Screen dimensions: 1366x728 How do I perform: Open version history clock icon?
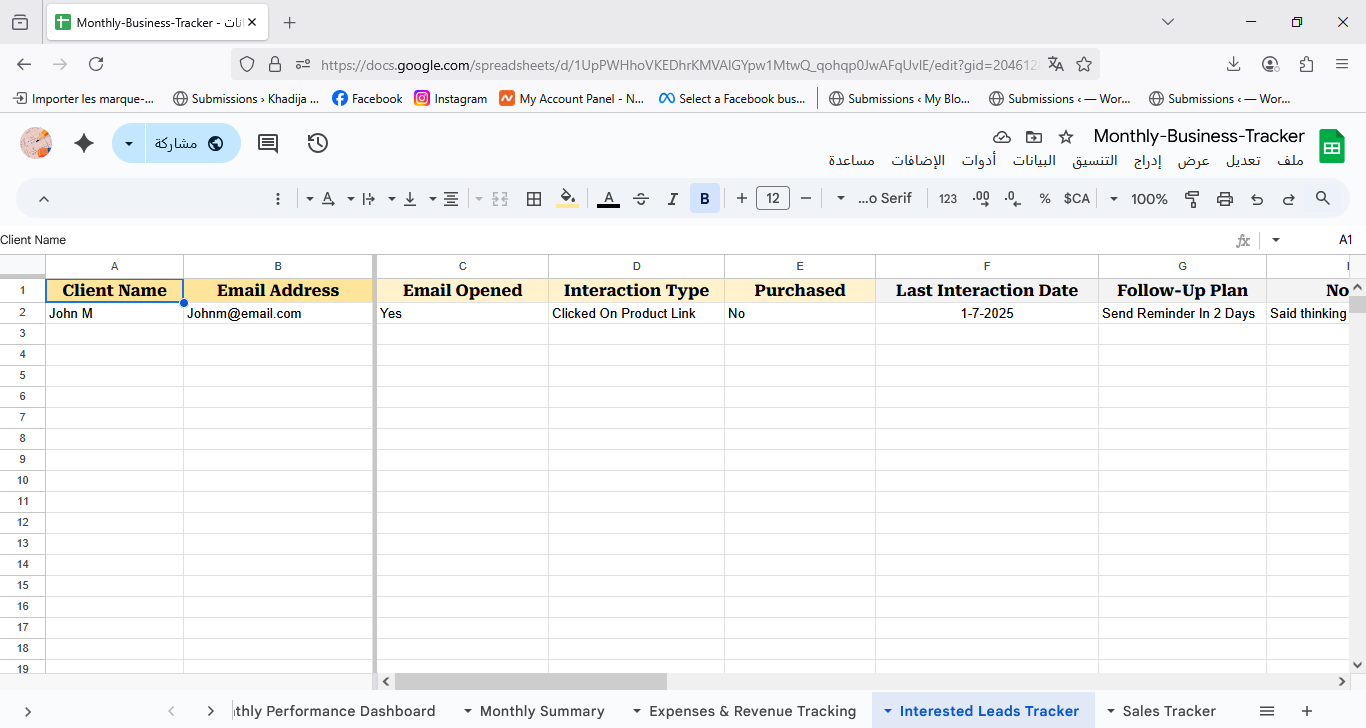click(x=318, y=143)
